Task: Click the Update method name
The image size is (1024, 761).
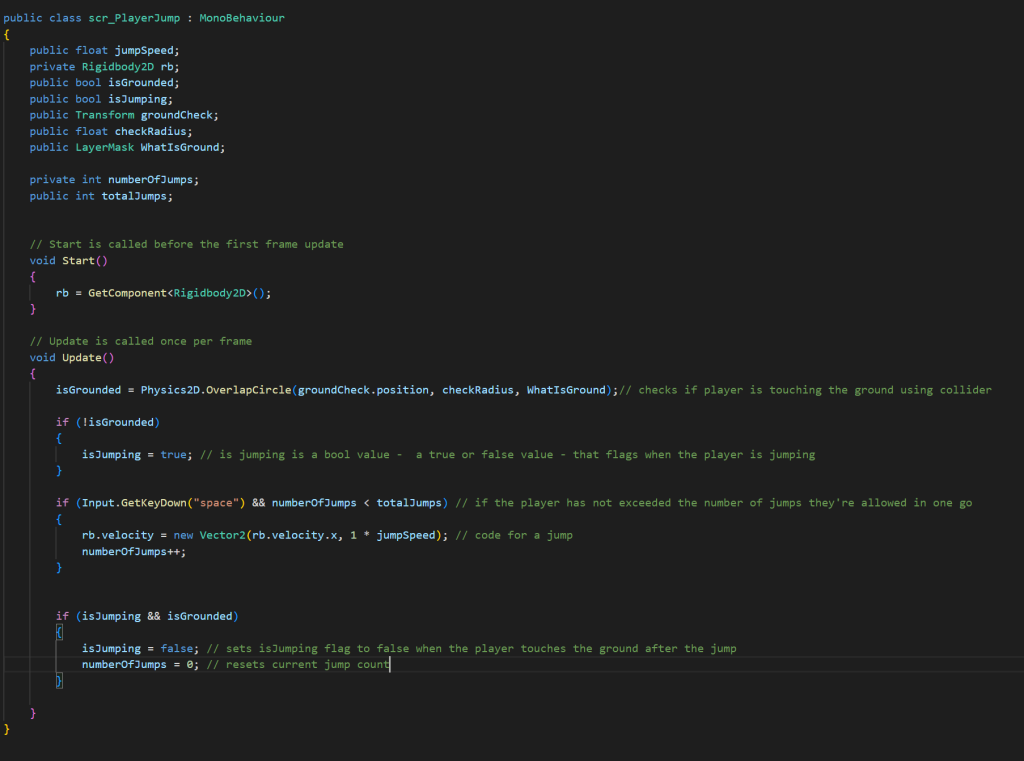Action: [81, 358]
